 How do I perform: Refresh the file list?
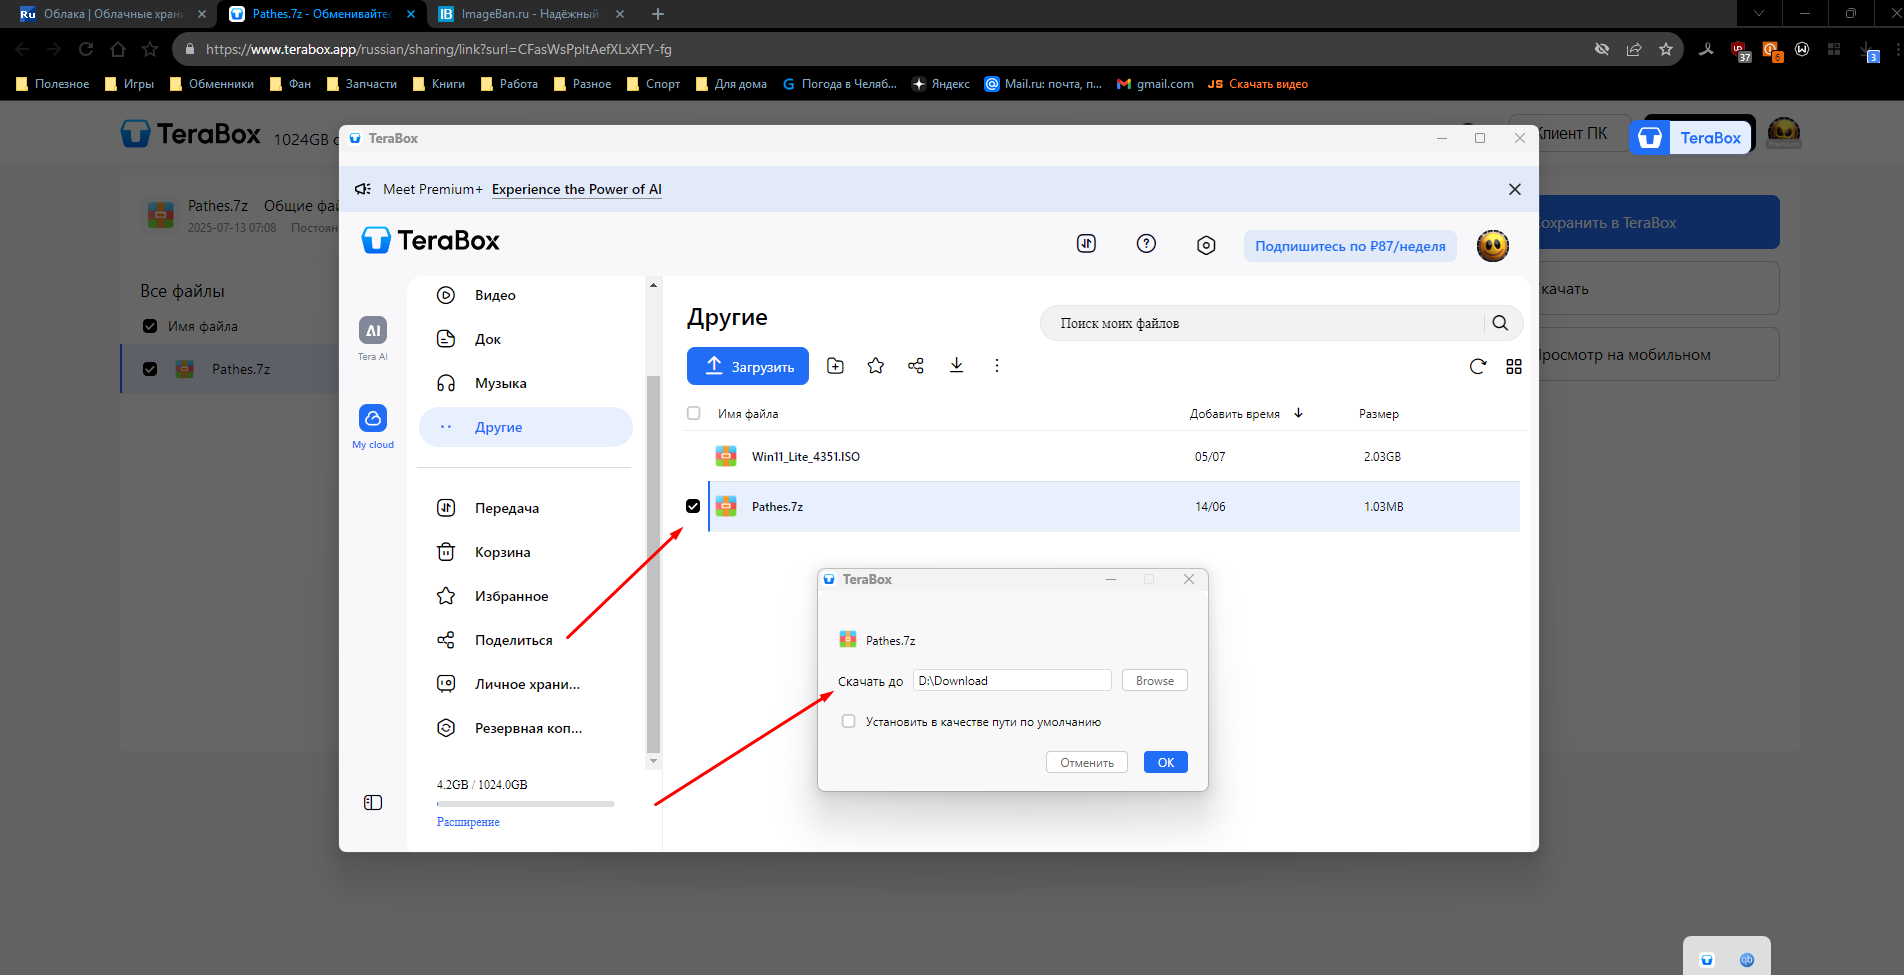[1477, 366]
